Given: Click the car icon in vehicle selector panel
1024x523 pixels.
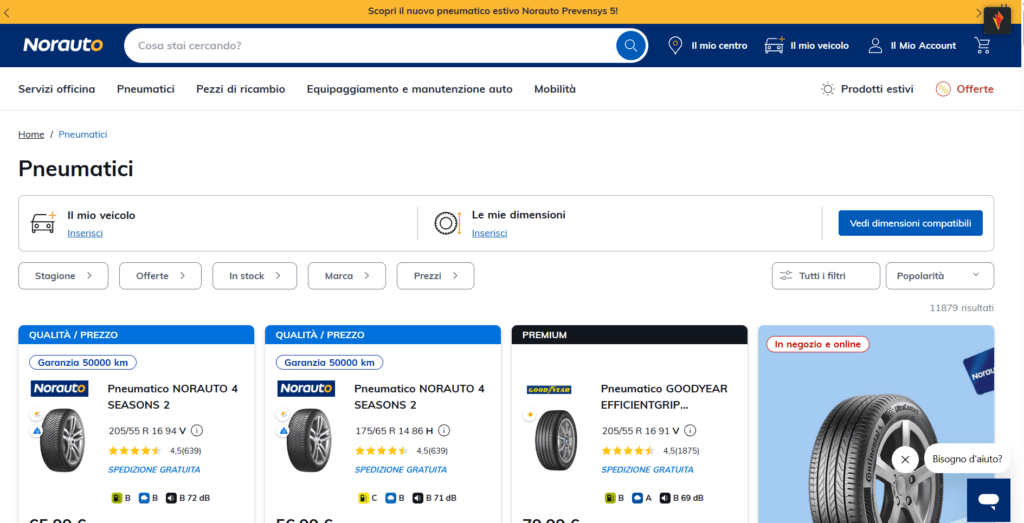Looking at the screenshot, I should [44, 223].
